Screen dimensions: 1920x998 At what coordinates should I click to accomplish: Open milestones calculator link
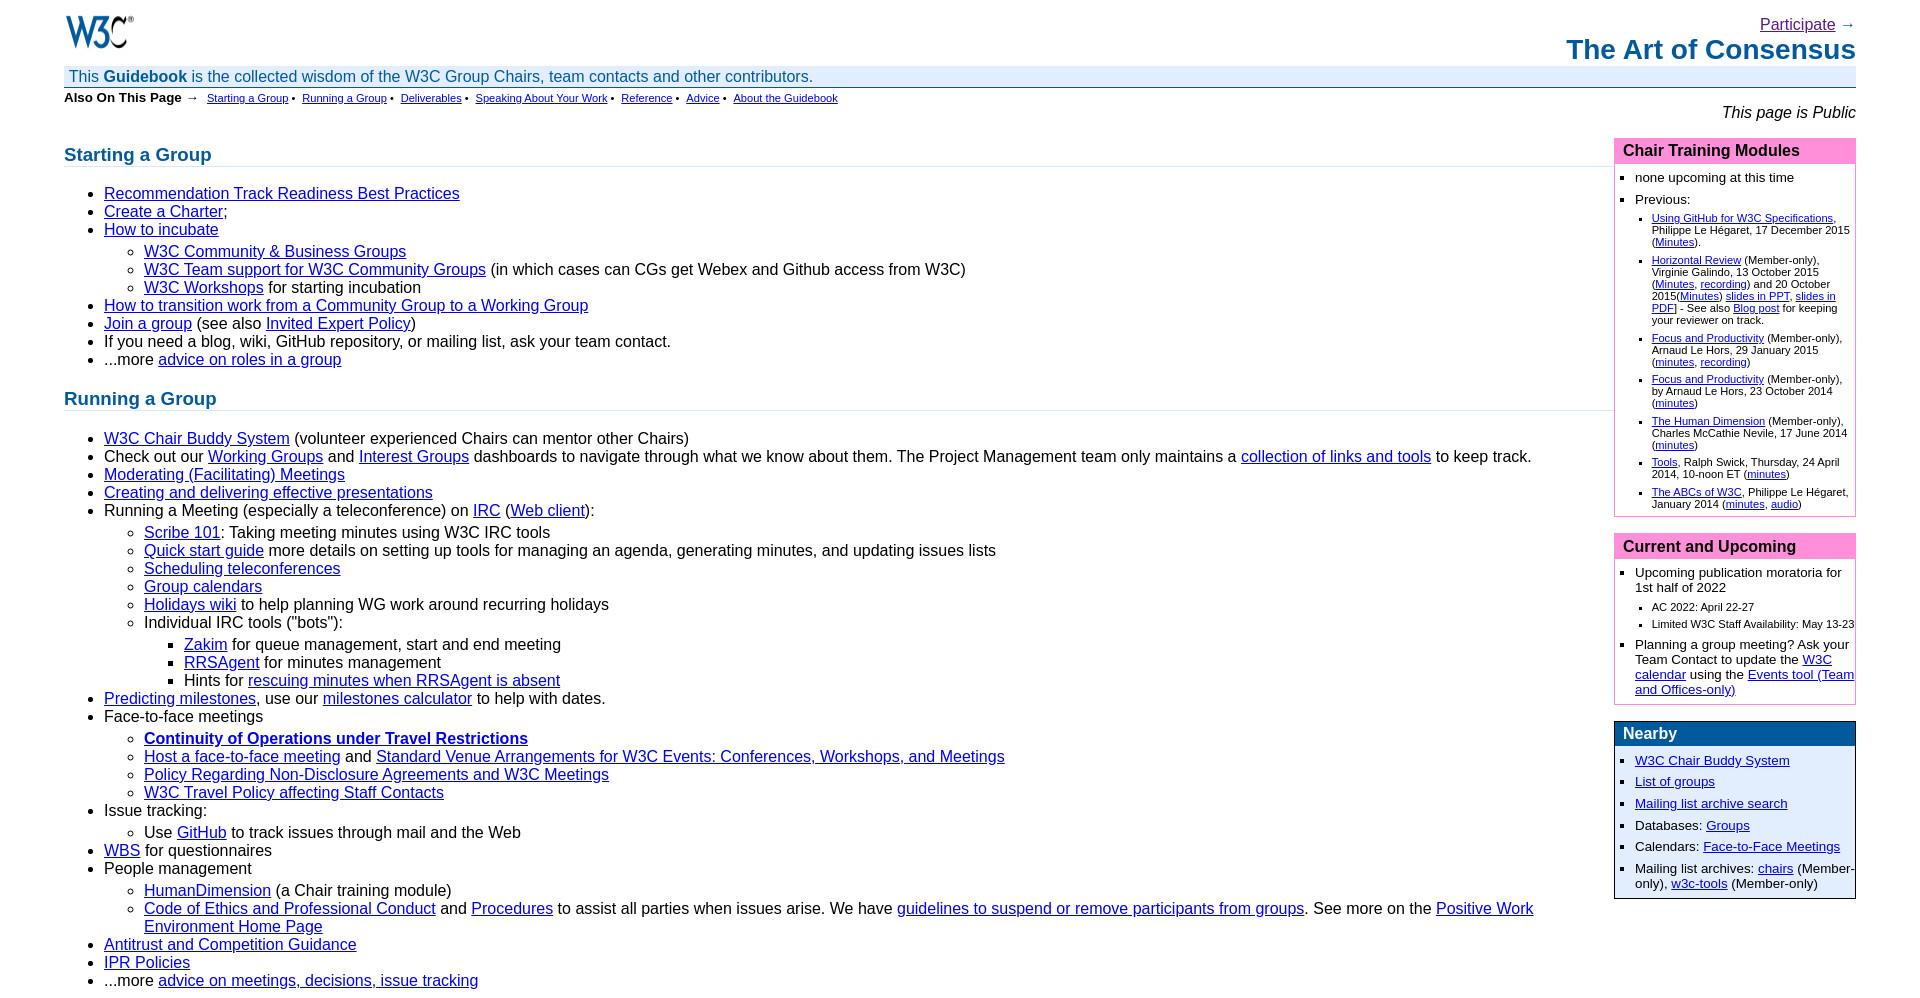pos(397,699)
